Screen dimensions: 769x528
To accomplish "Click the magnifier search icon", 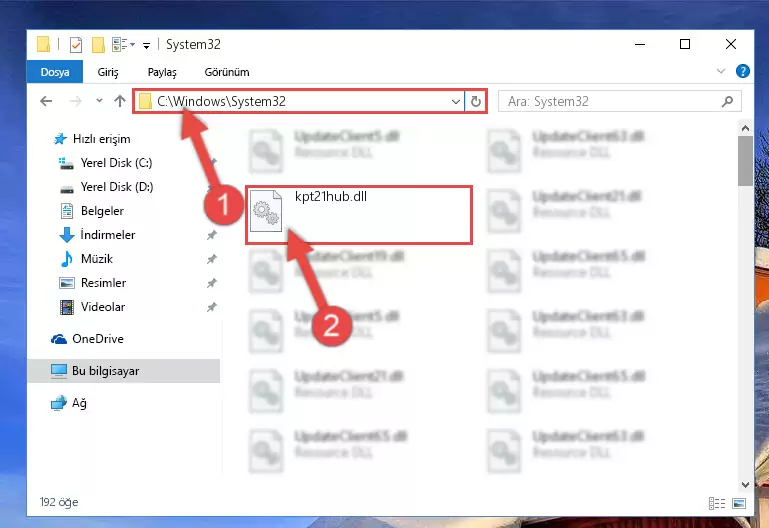I will click(x=727, y=101).
